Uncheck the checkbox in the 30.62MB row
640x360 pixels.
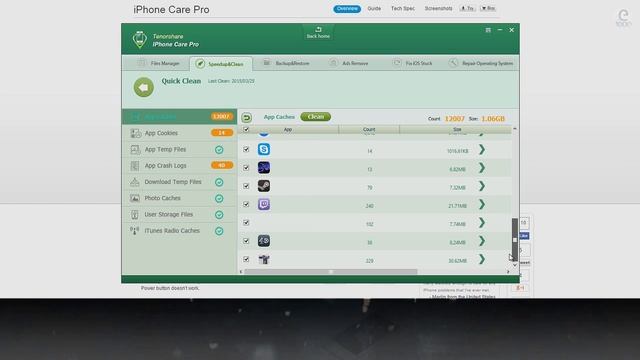click(246, 259)
